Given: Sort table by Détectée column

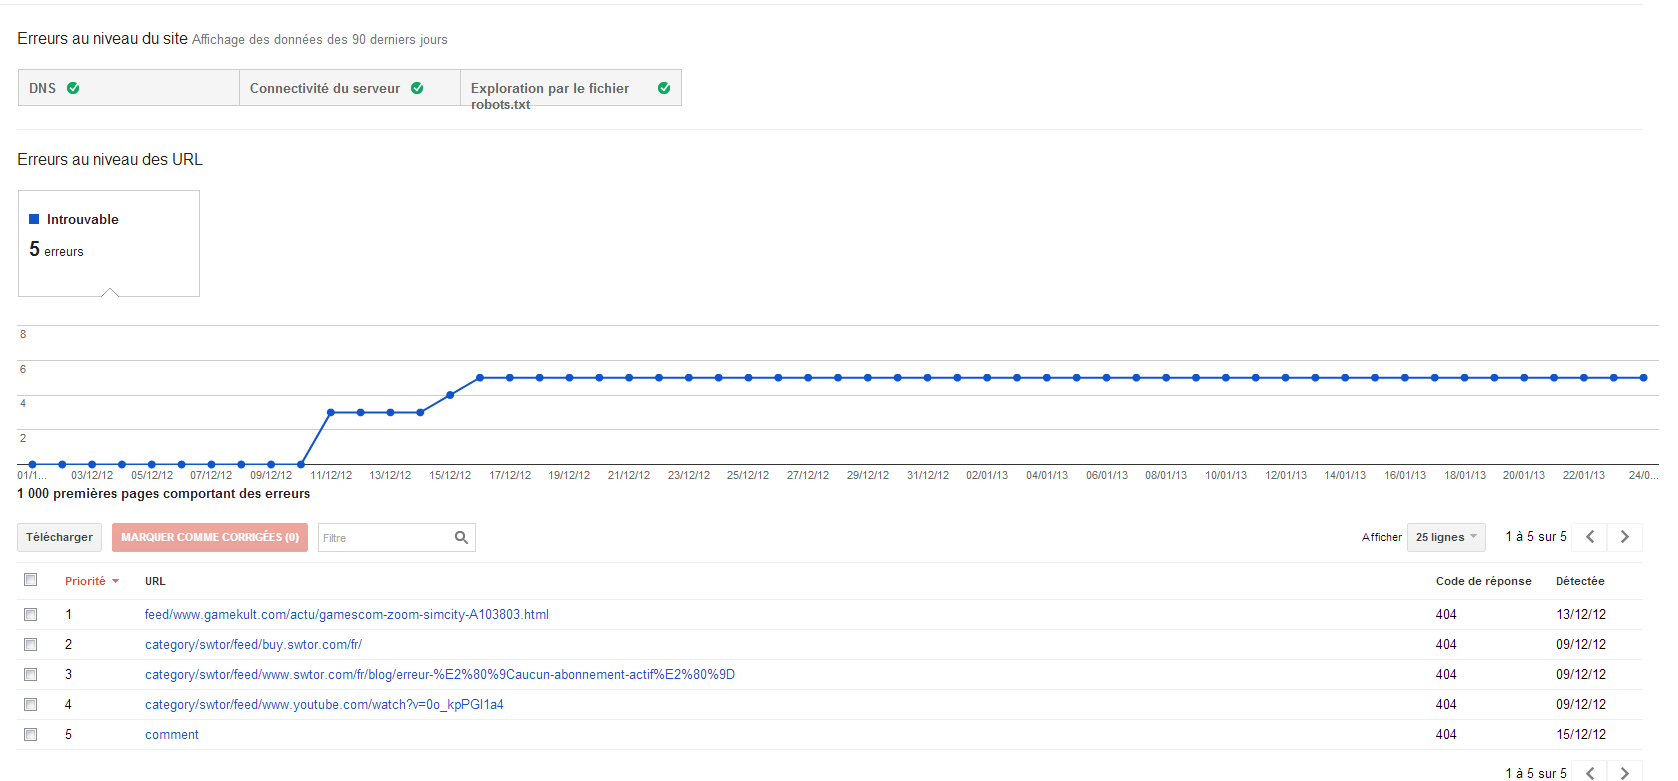Looking at the screenshot, I should [1579, 581].
